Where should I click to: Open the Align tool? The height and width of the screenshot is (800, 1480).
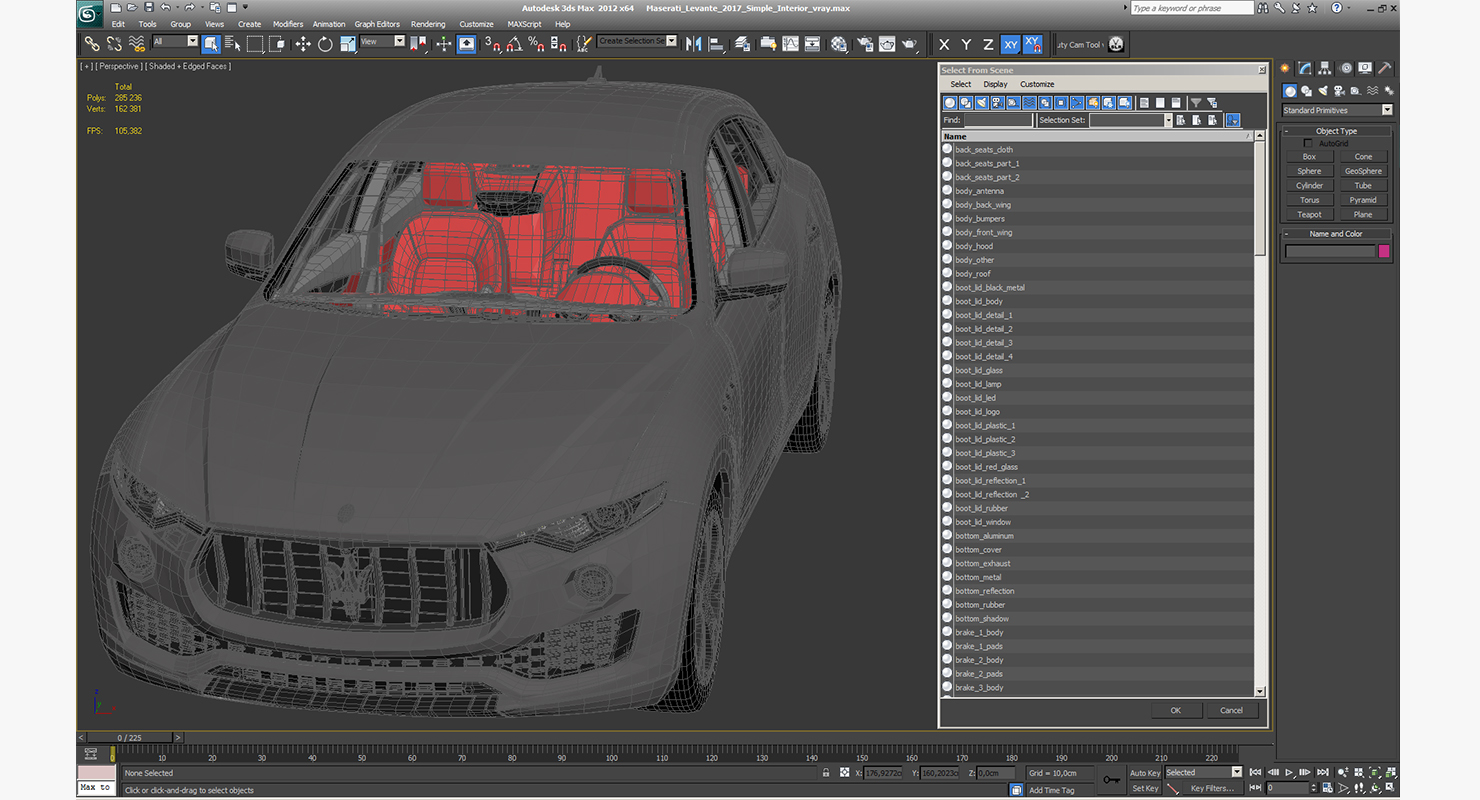tap(716, 44)
